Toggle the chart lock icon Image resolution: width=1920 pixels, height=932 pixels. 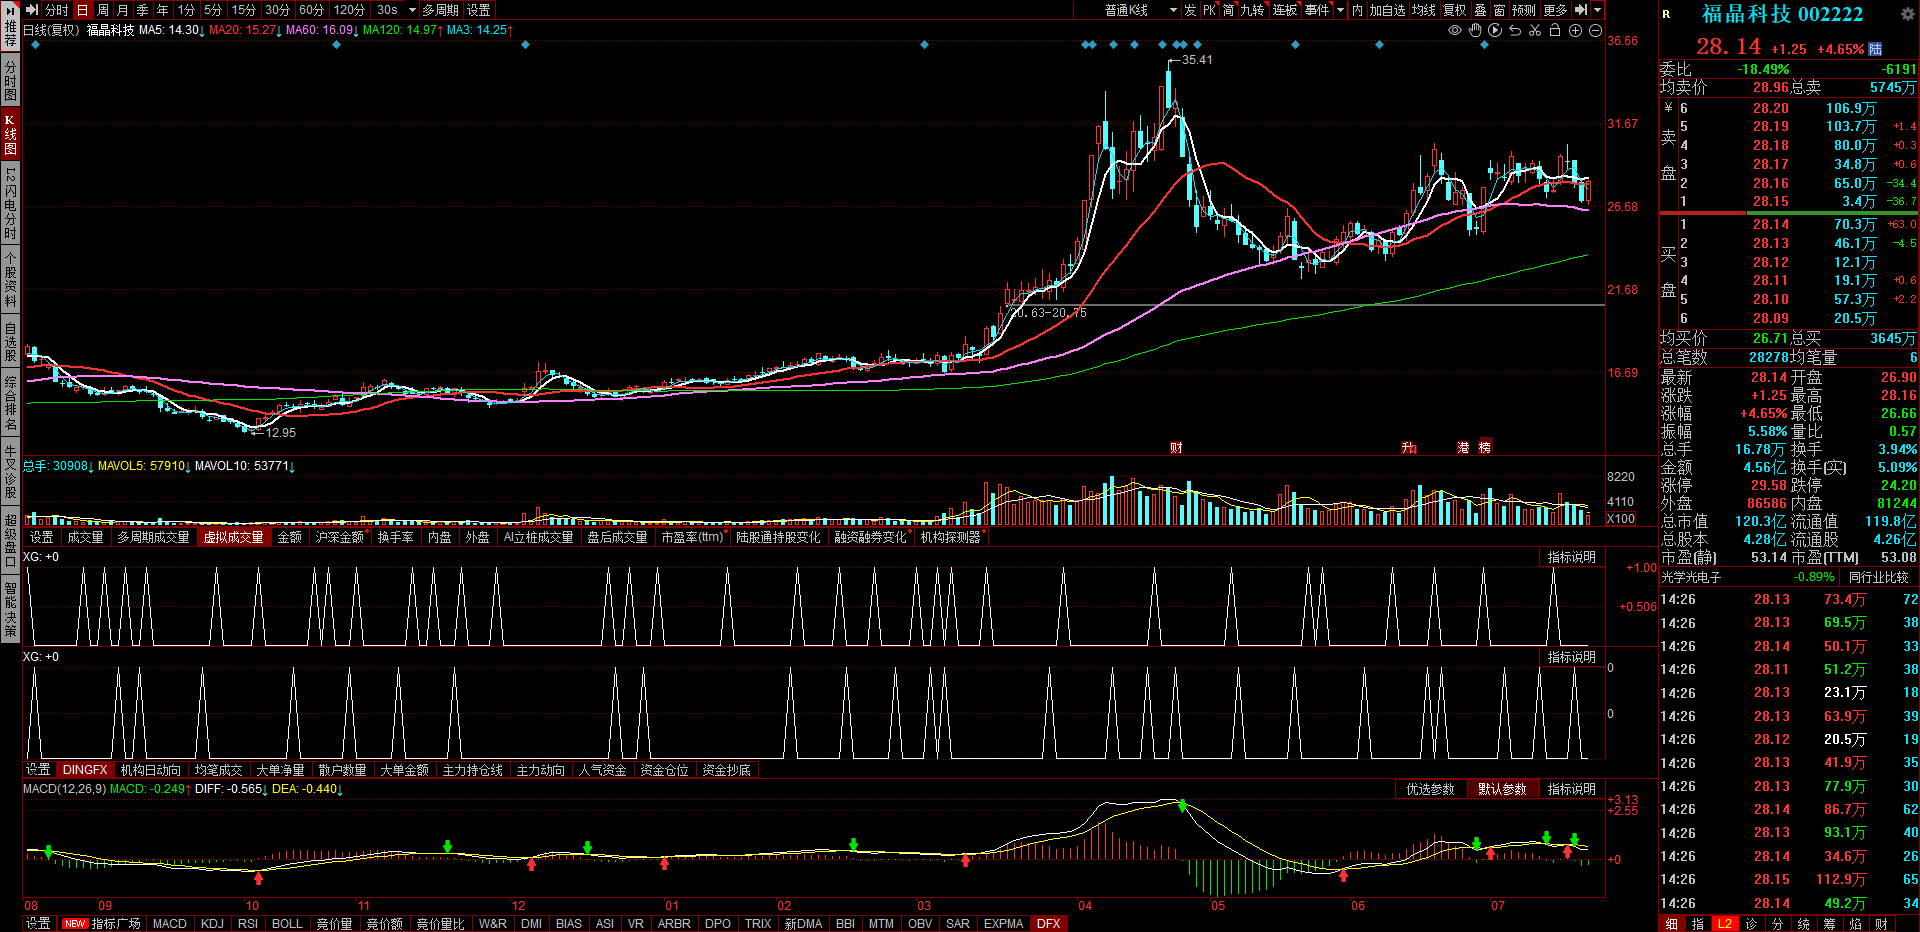pos(1555,31)
